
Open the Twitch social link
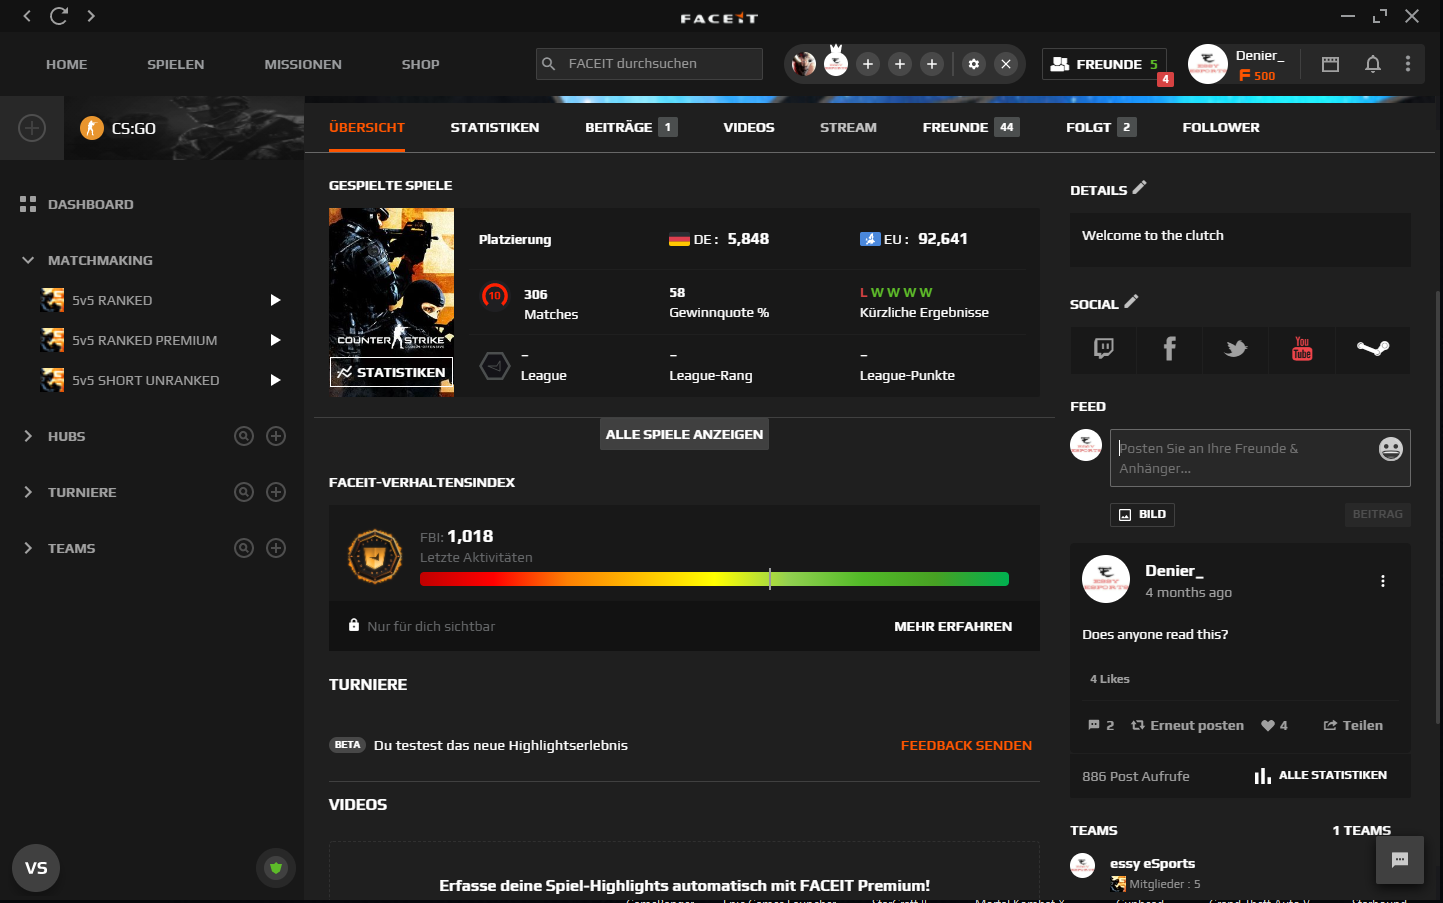[1104, 349]
